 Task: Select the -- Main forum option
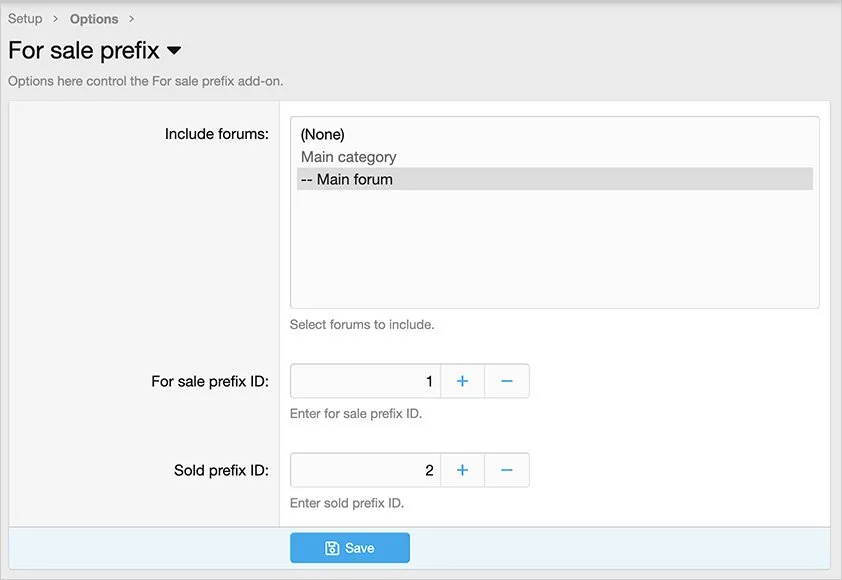346,180
